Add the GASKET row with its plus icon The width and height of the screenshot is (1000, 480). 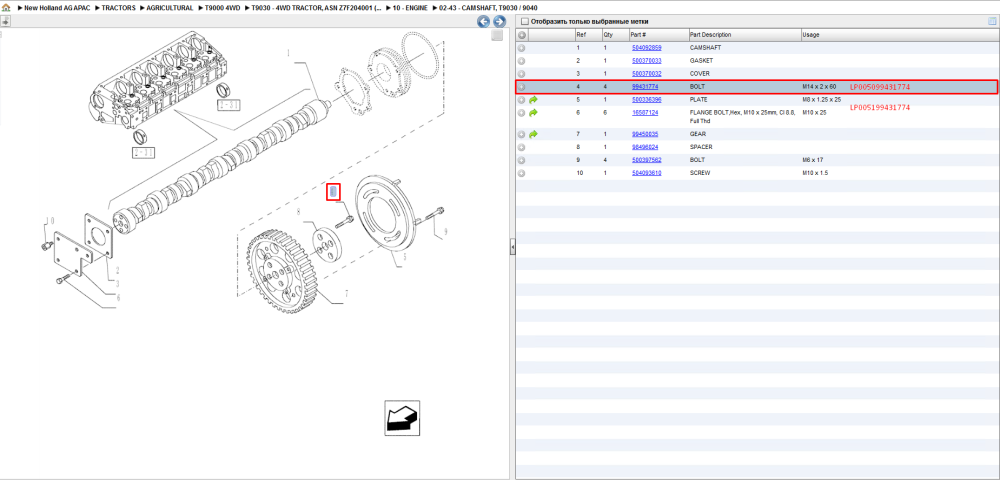(x=521, y=61)
